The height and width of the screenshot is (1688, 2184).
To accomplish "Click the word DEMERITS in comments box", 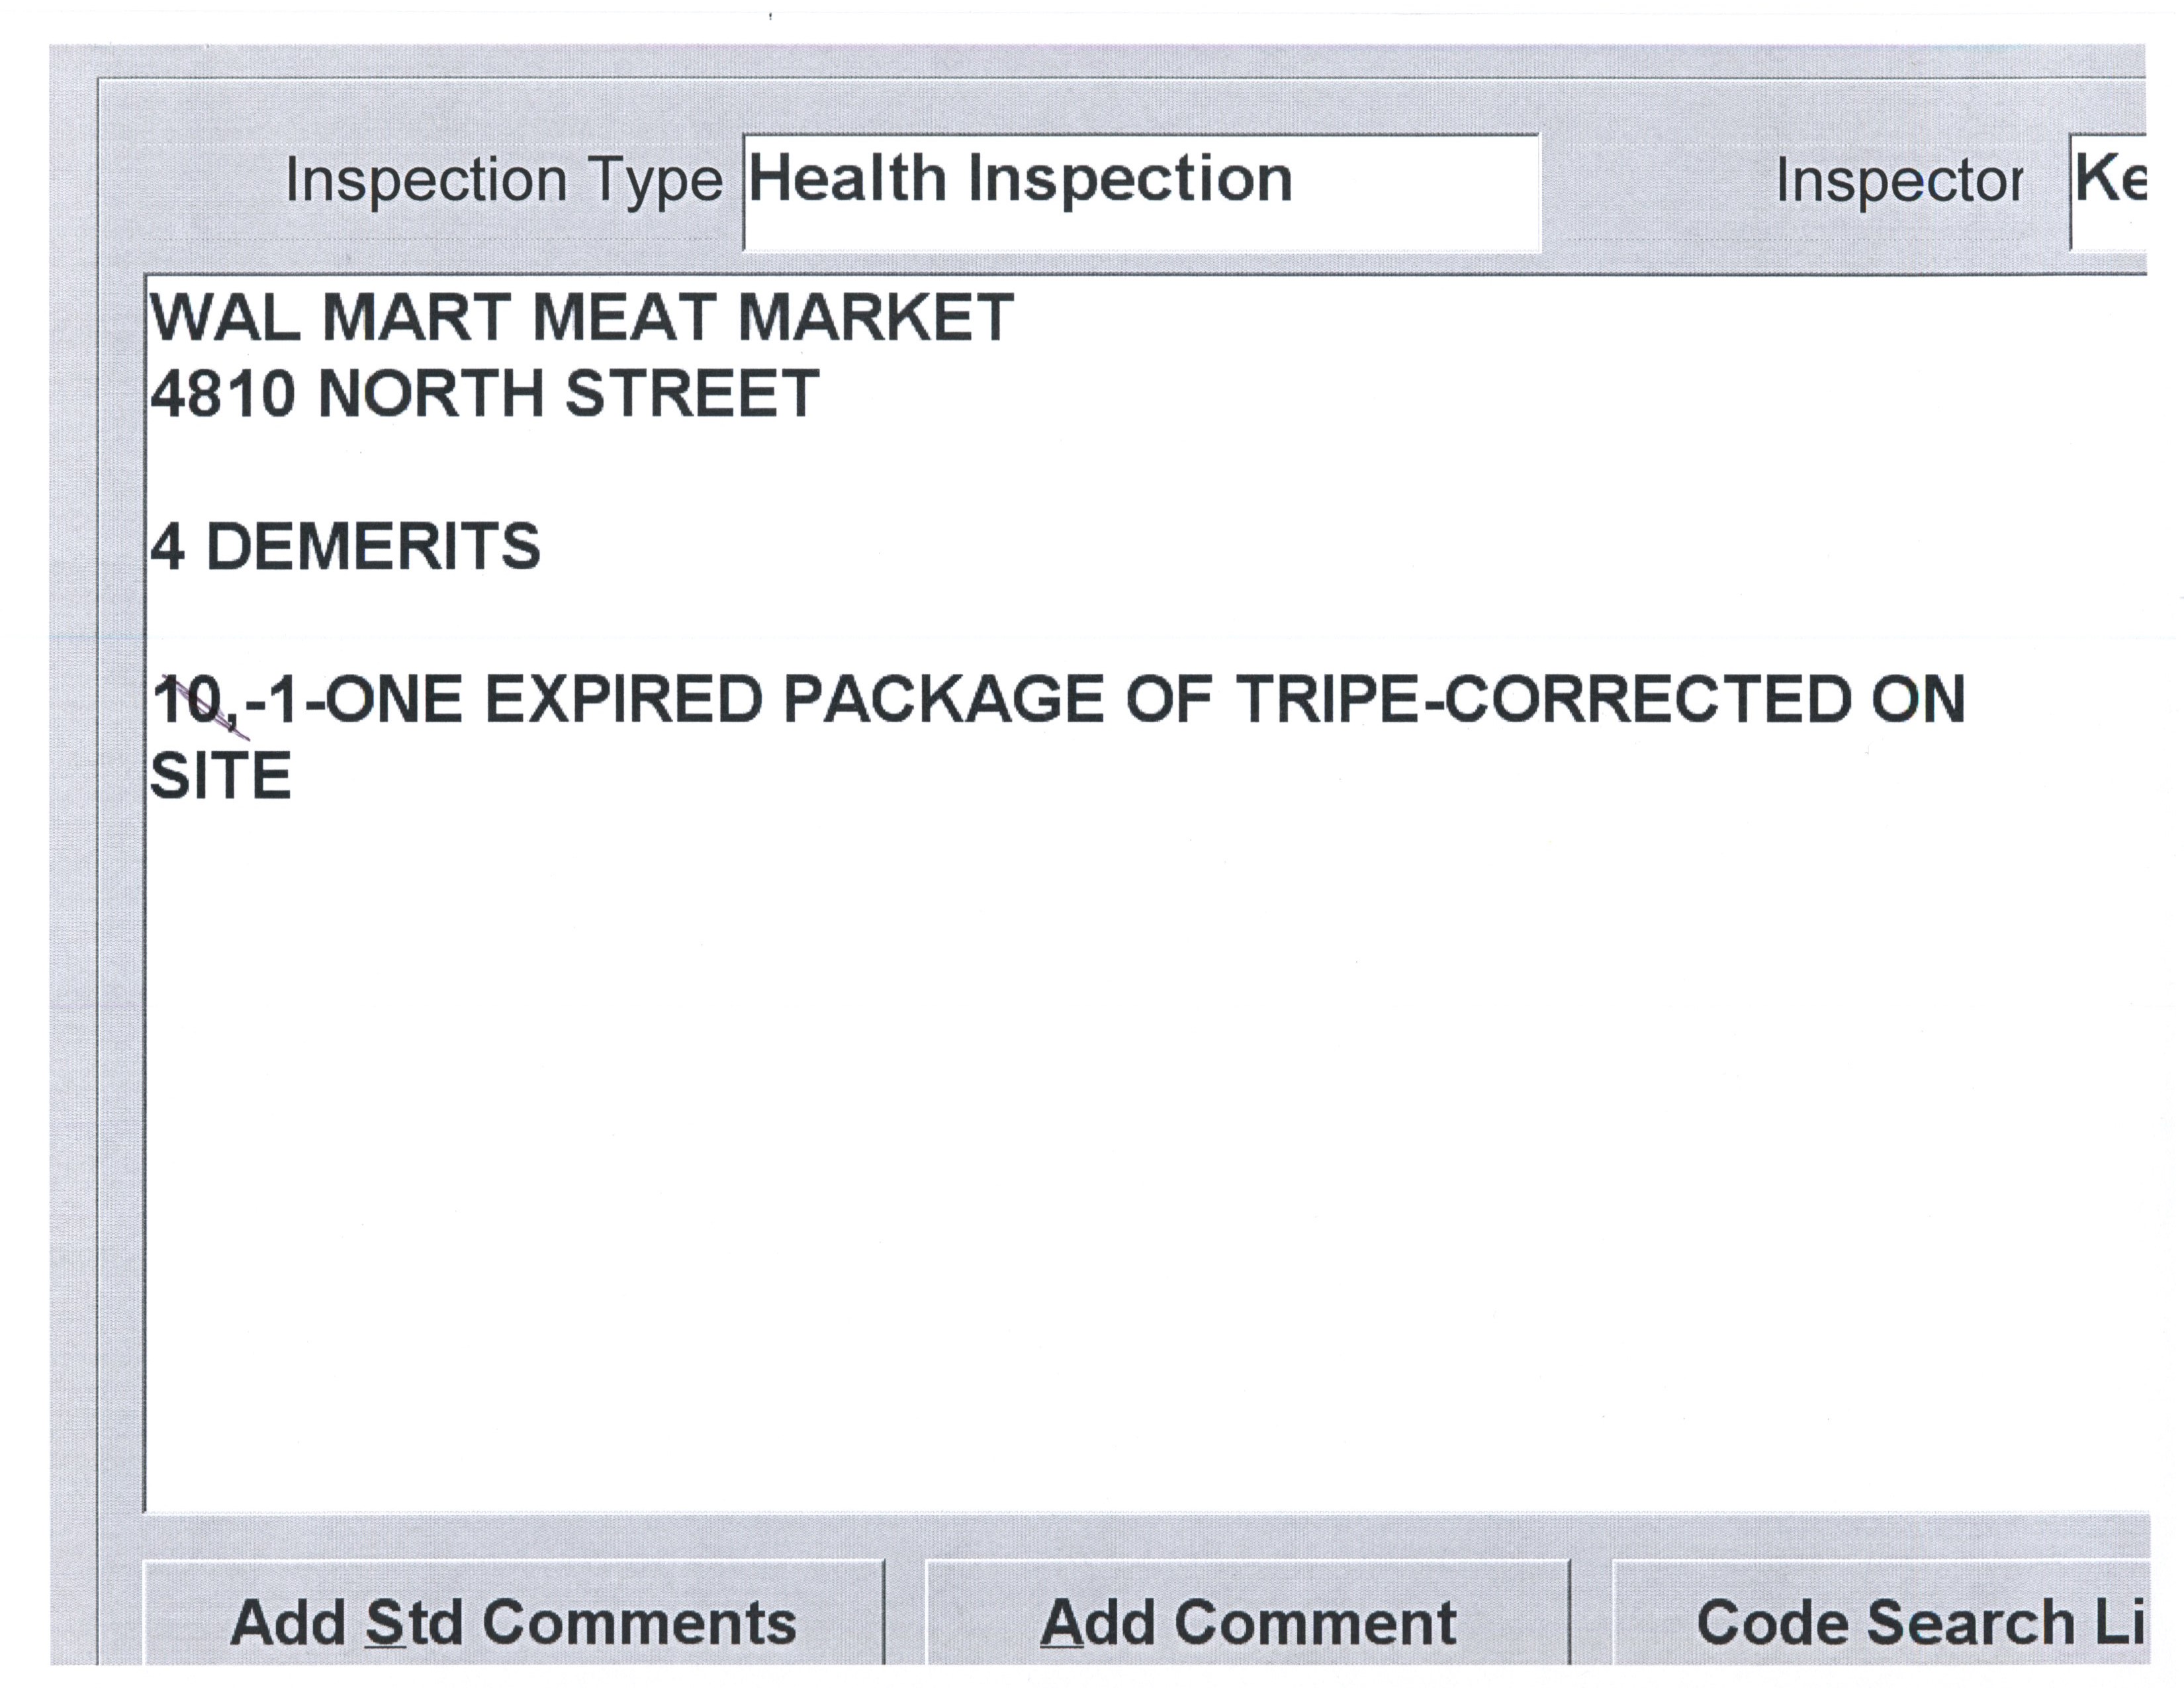I will 372,547.
